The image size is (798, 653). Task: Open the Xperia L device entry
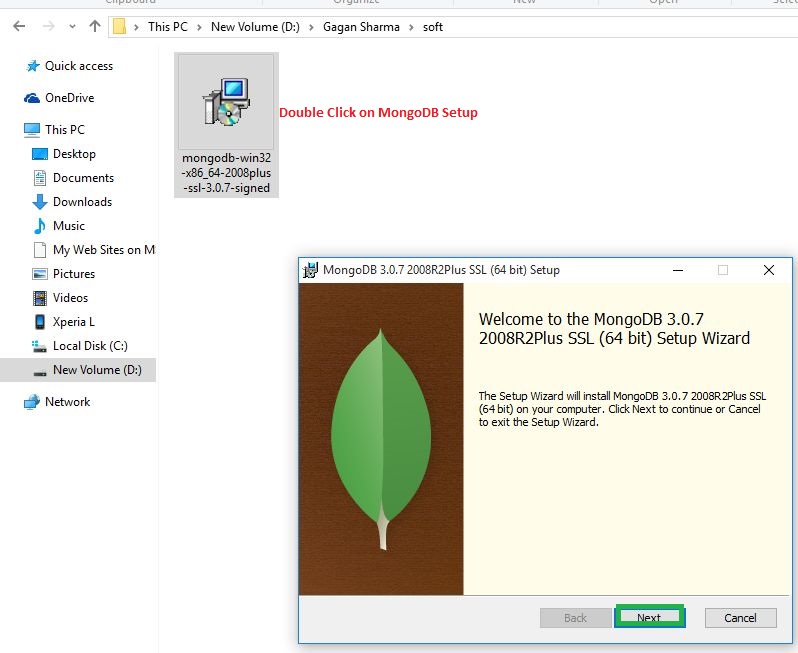[74, 322]
